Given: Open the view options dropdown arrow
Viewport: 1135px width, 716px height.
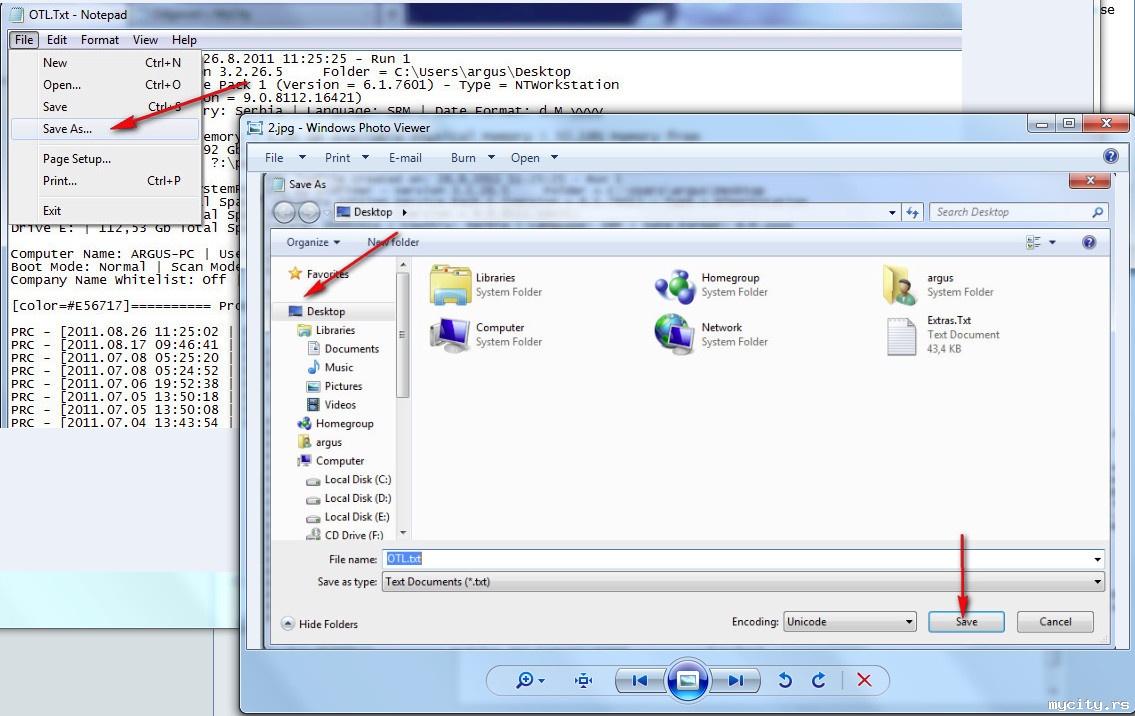Looking at the screenshot, I should [1052, 243].
